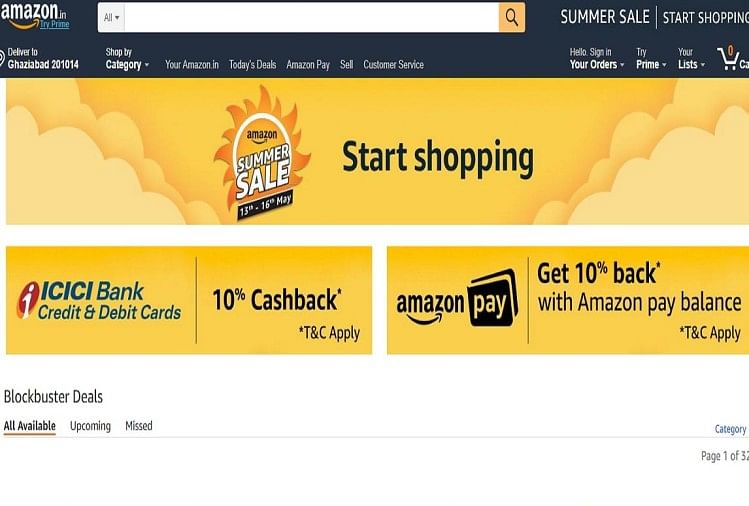Click the orange search magnifier icon

pyautogui.click(x=512, y=18)
